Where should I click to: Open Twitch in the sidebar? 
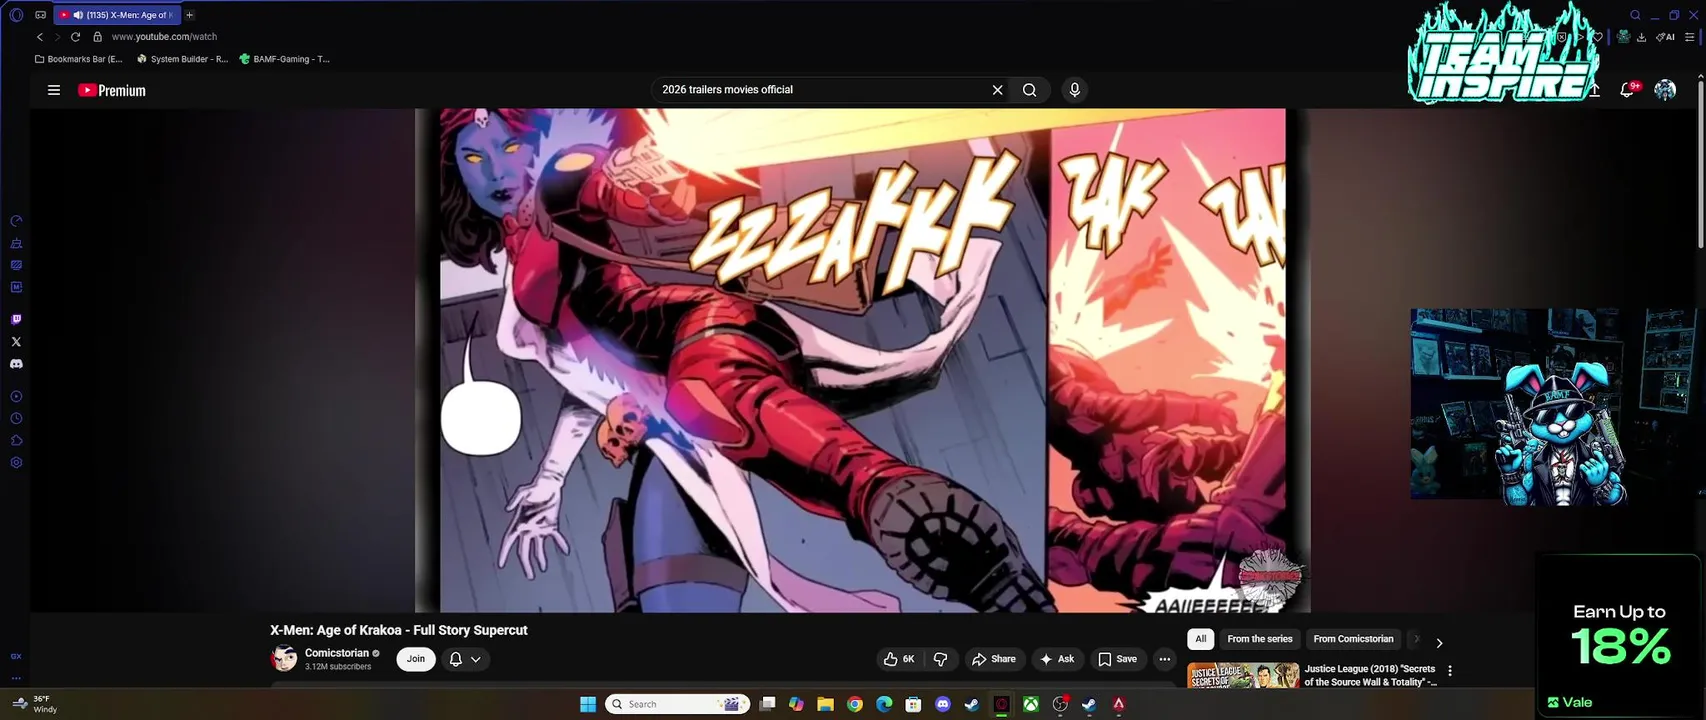pos(16,320)
